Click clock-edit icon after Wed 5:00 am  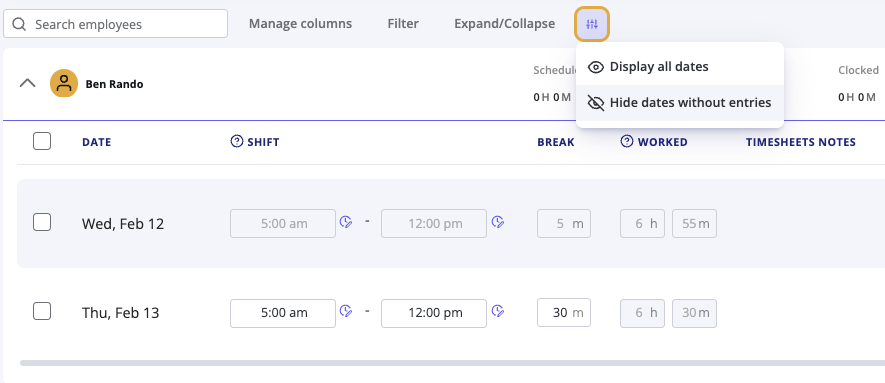tap(346, 222)
